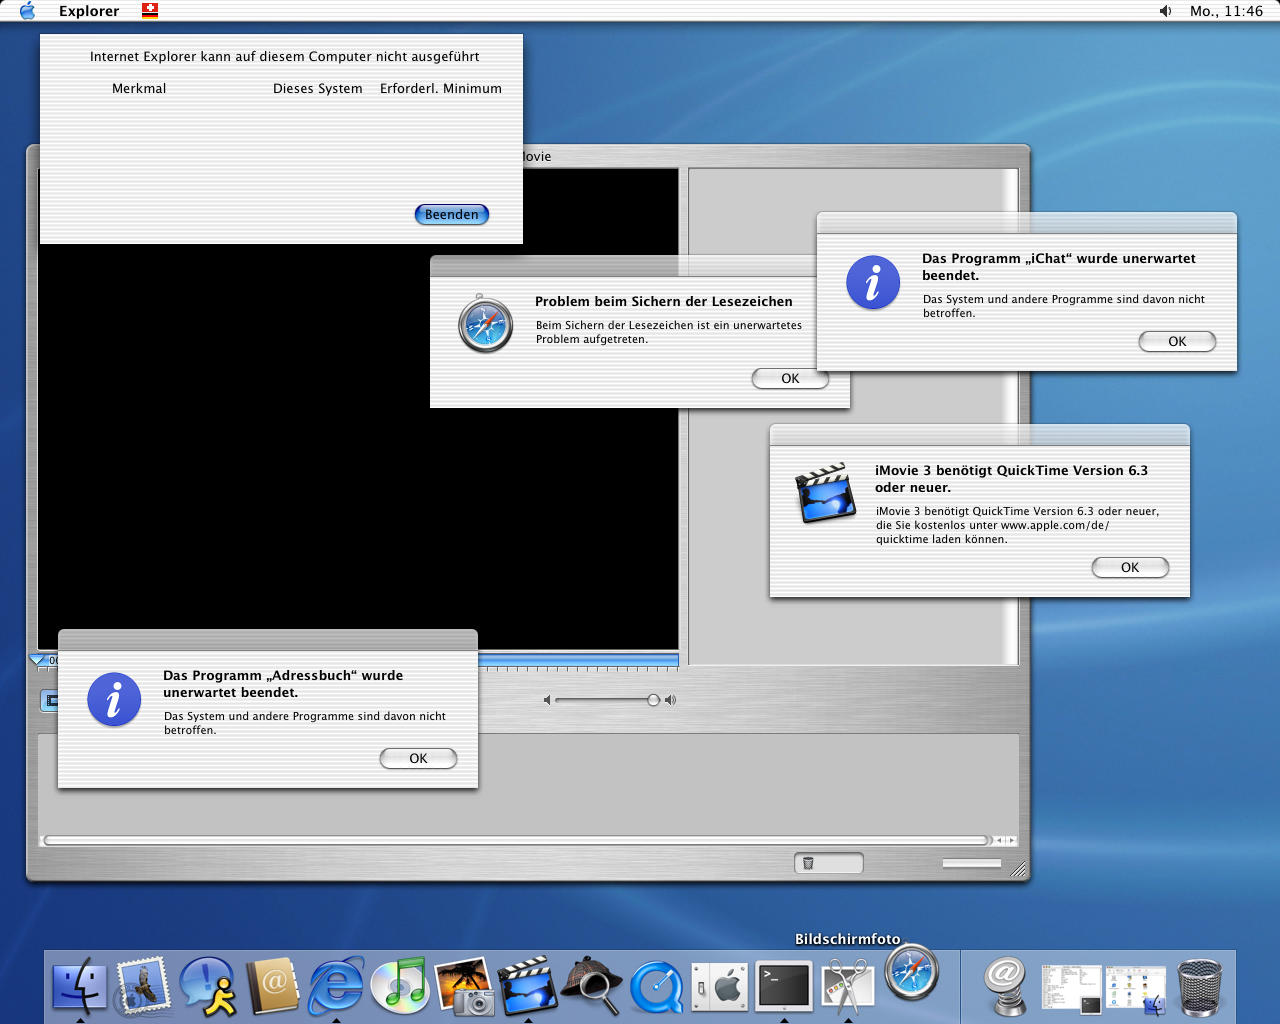Open Terminal from the dock
1280x1024 pixels.
784,986
